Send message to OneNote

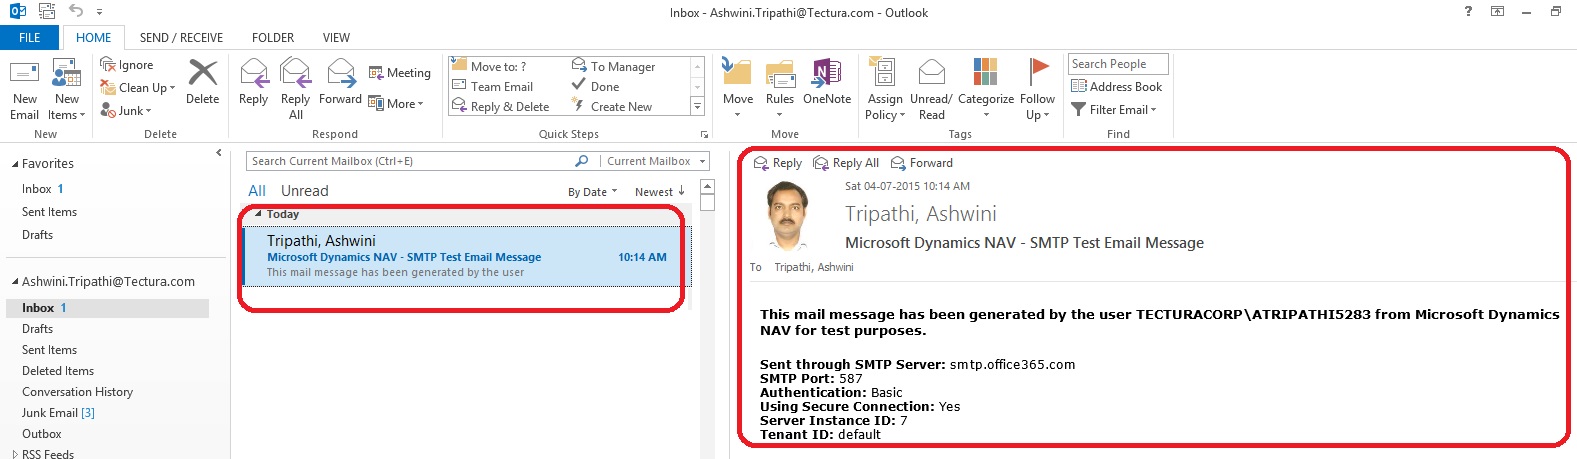click(x=827, y=82)
